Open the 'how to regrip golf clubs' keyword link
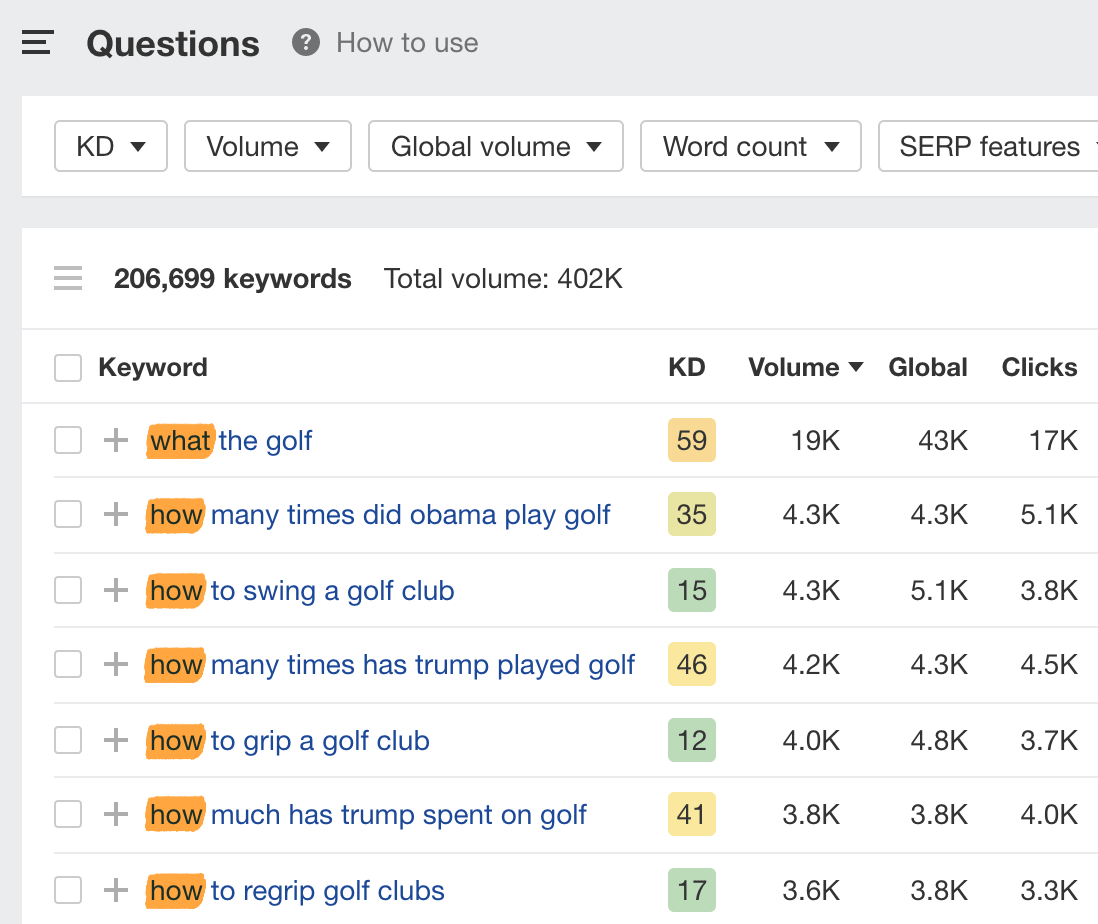Viewport: 1098px width, 924px height. 327,890
